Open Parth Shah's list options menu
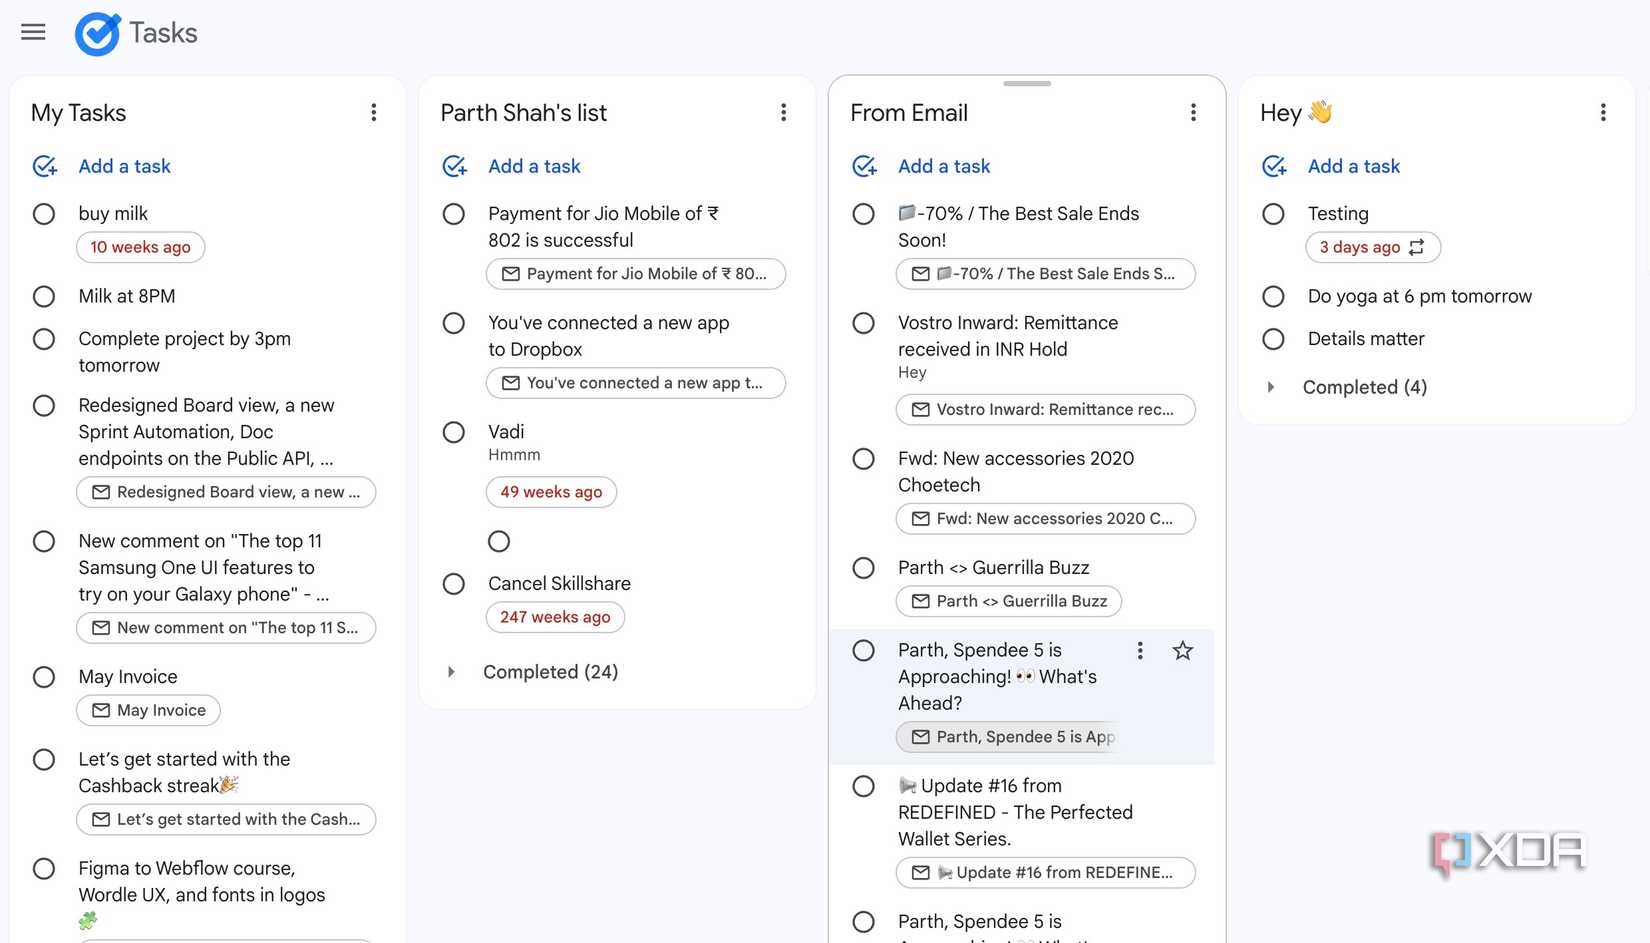 [x=783, y=113]
